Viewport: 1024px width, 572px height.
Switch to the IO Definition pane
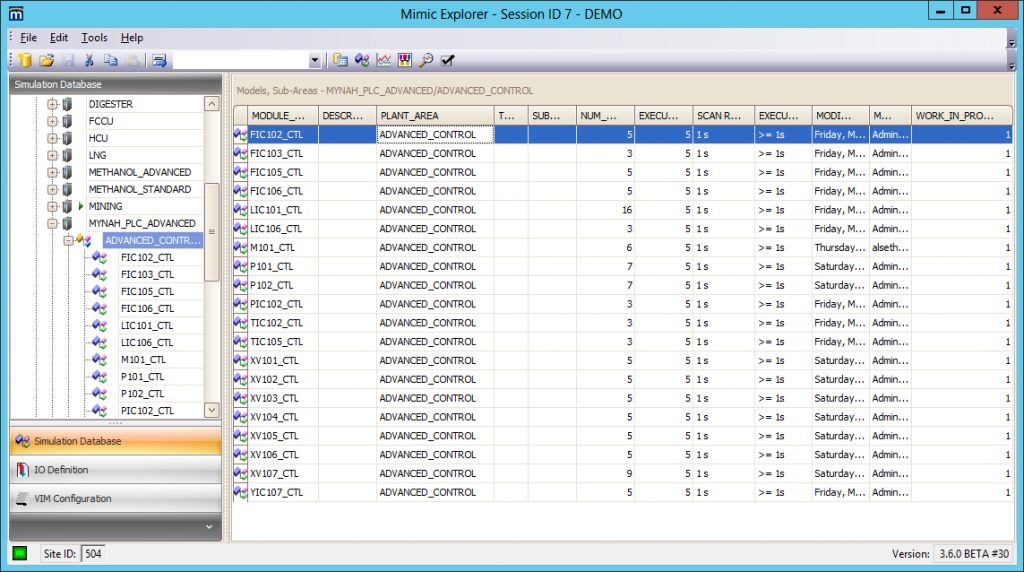[x=116, y=469]
